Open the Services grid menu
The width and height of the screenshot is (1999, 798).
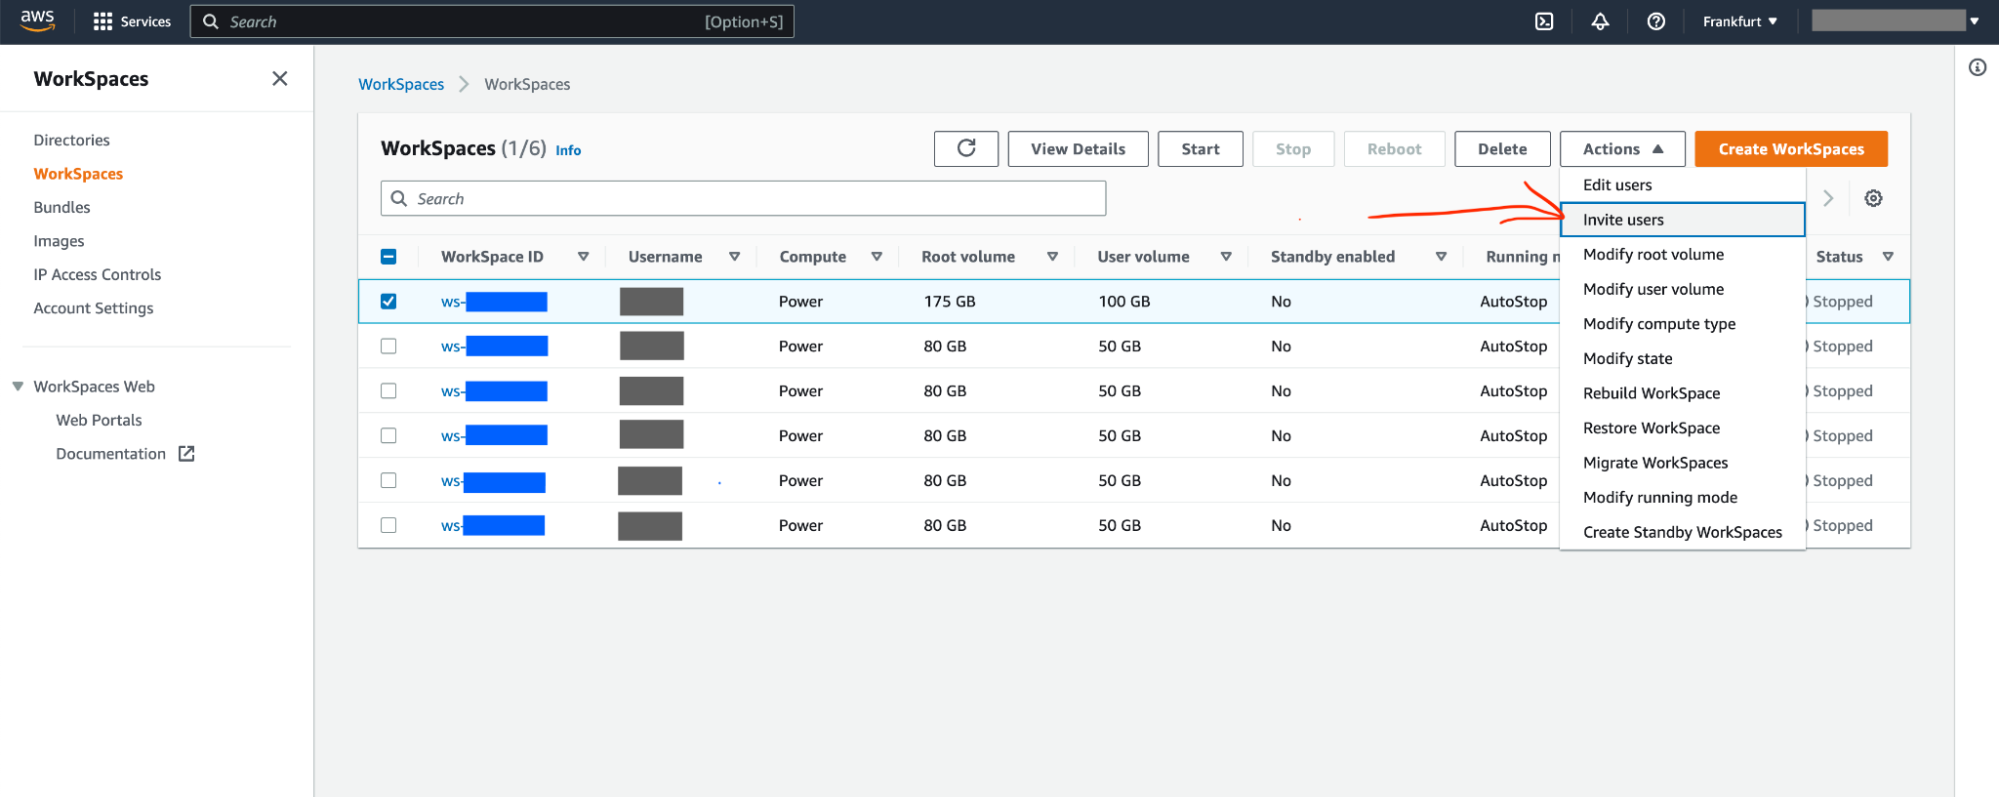[x=132, y=21]
